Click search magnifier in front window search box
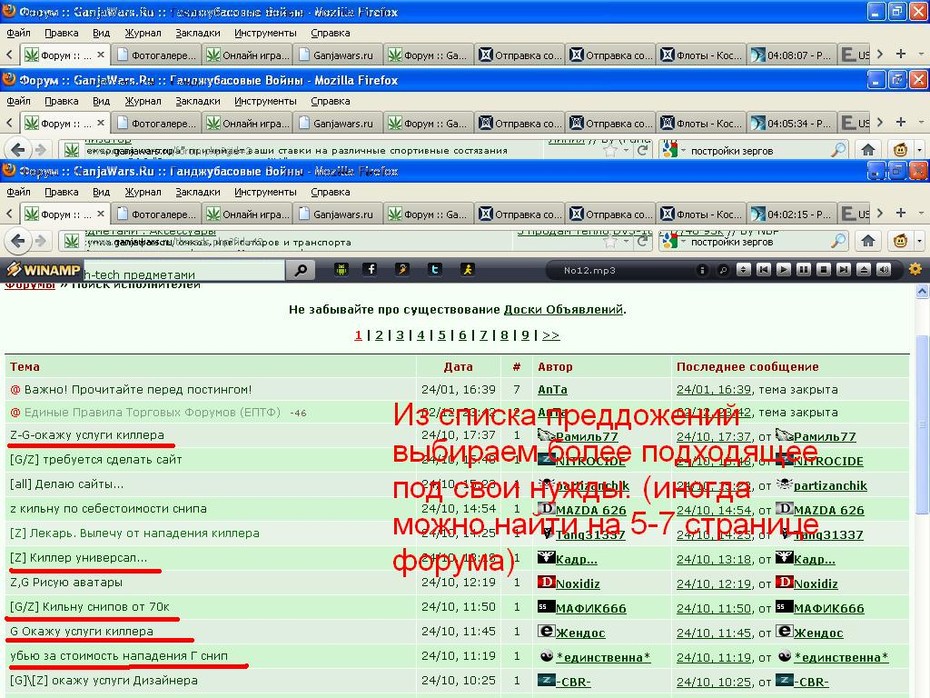 point(838,241)
